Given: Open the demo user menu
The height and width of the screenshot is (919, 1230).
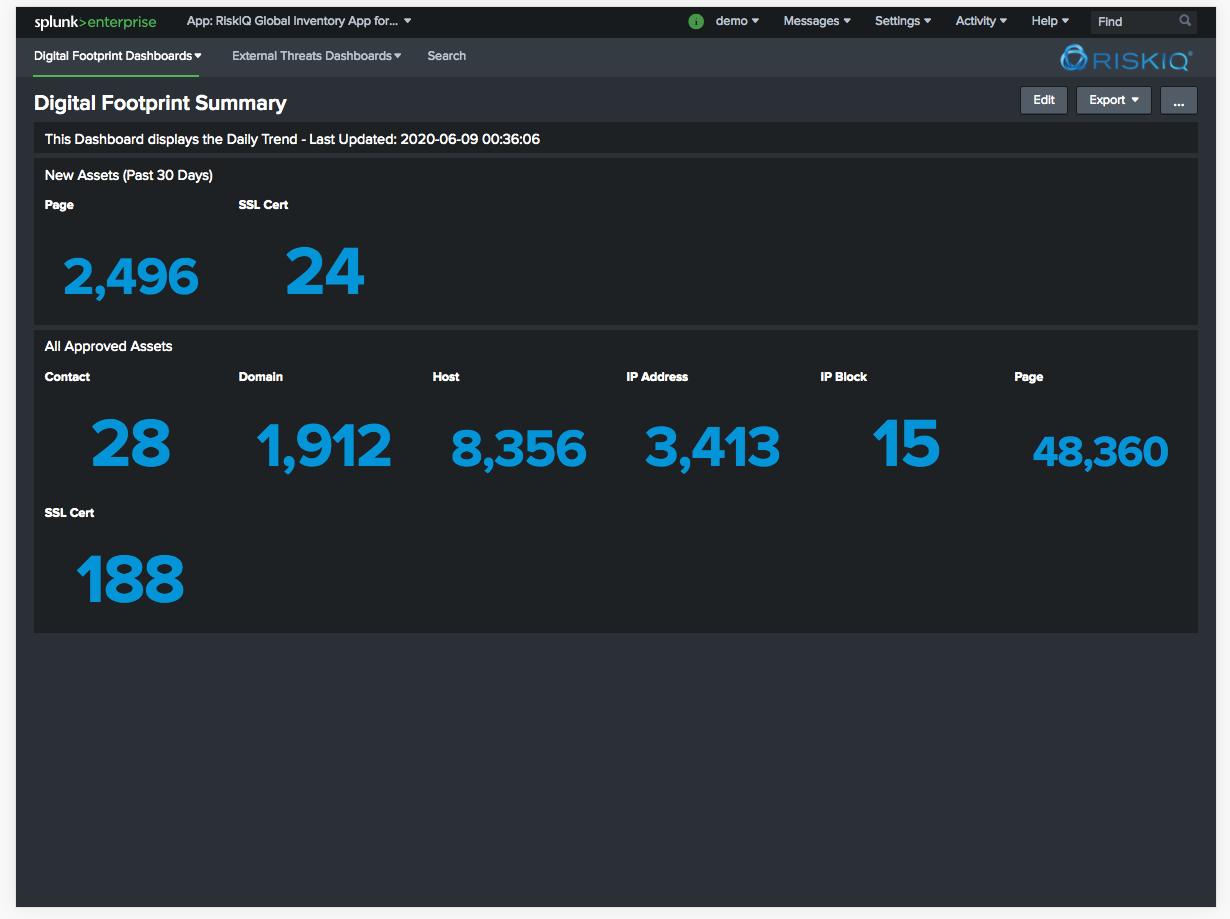Looking at the screenshot, I should 737,21.
